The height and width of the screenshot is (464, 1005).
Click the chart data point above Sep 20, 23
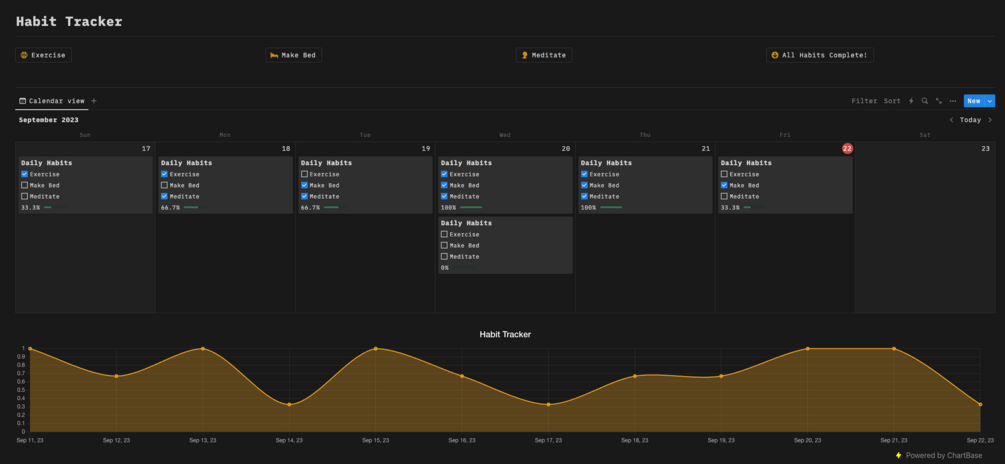[808, 349]
